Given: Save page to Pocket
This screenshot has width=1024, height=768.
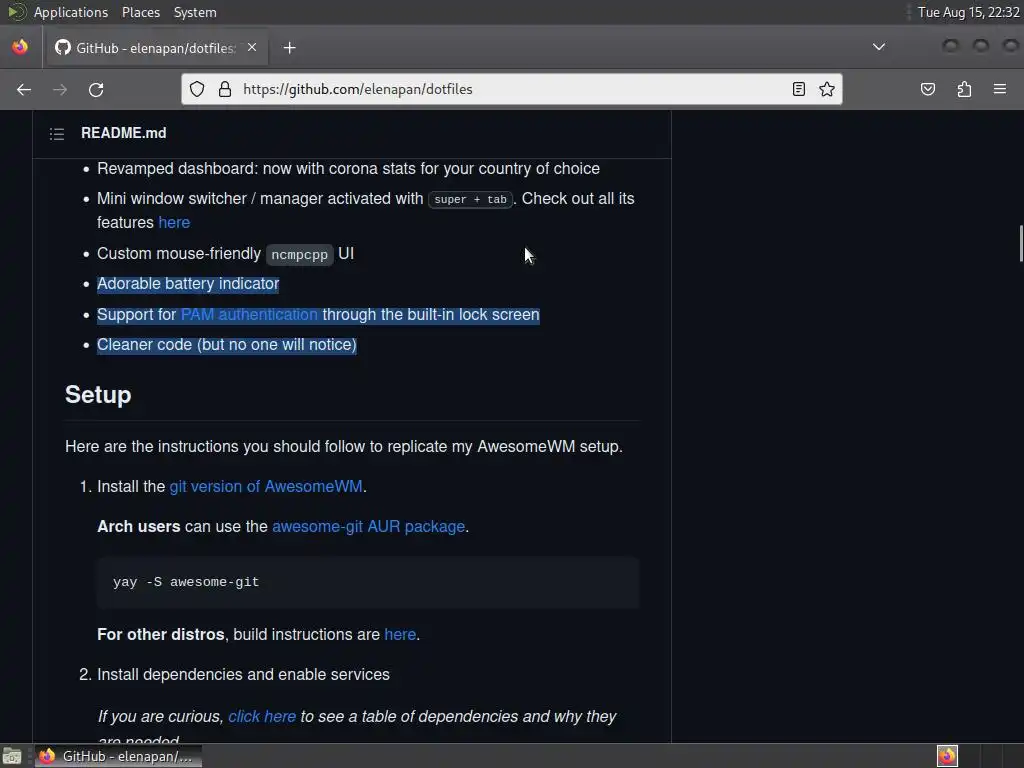Looking at the screenshot, I should click(927, 89).
